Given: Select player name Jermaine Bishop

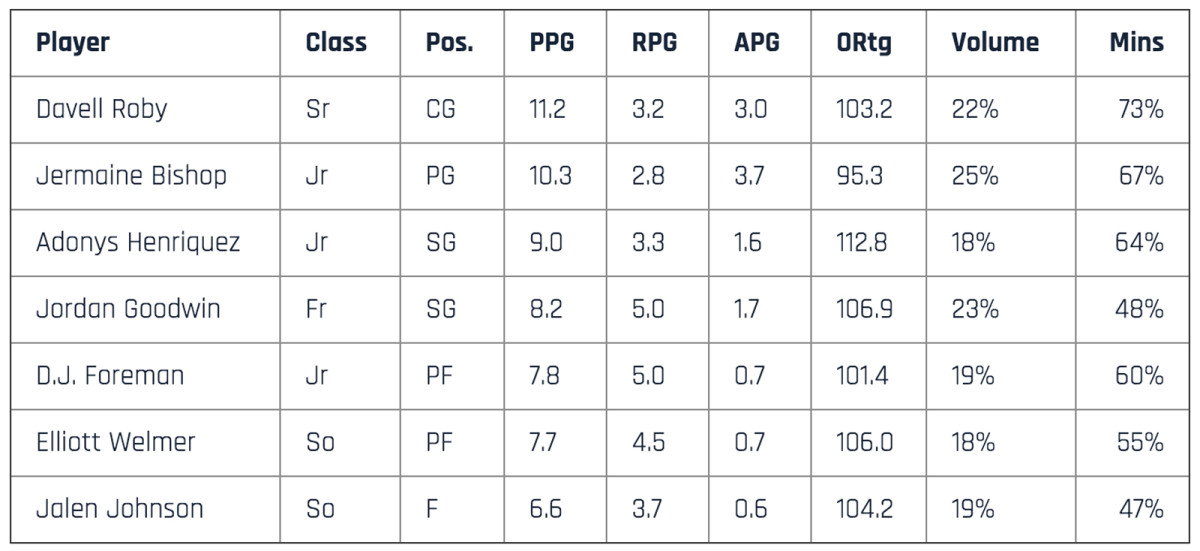Looking at the screenshot, I should click(x=131, y=176).
